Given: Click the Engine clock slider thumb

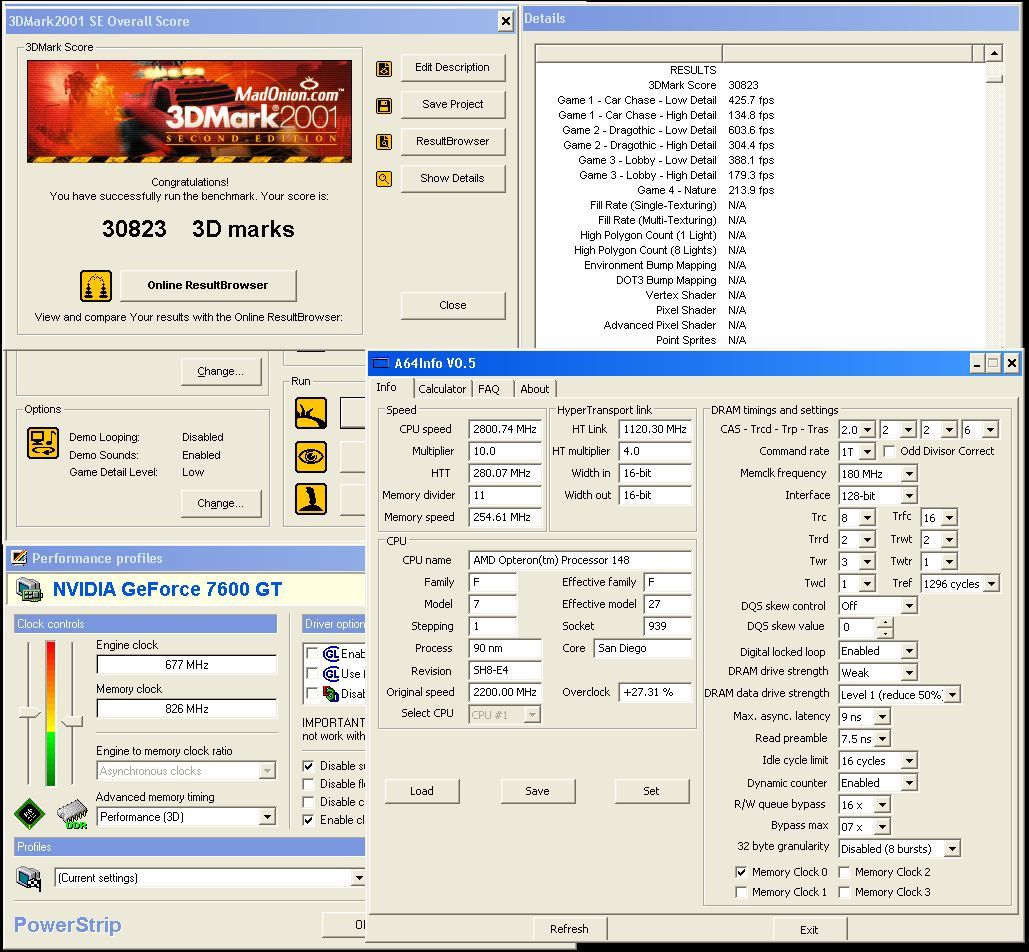Looking at the screenshot, I should 29,713.
